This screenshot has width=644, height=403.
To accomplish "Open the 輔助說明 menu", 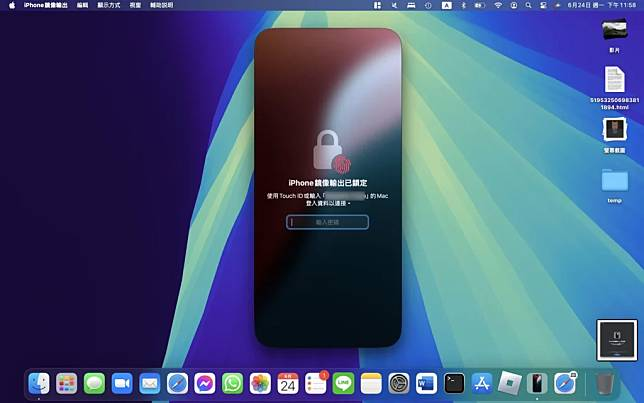I will pyautogui.click(x=162, y=5).
